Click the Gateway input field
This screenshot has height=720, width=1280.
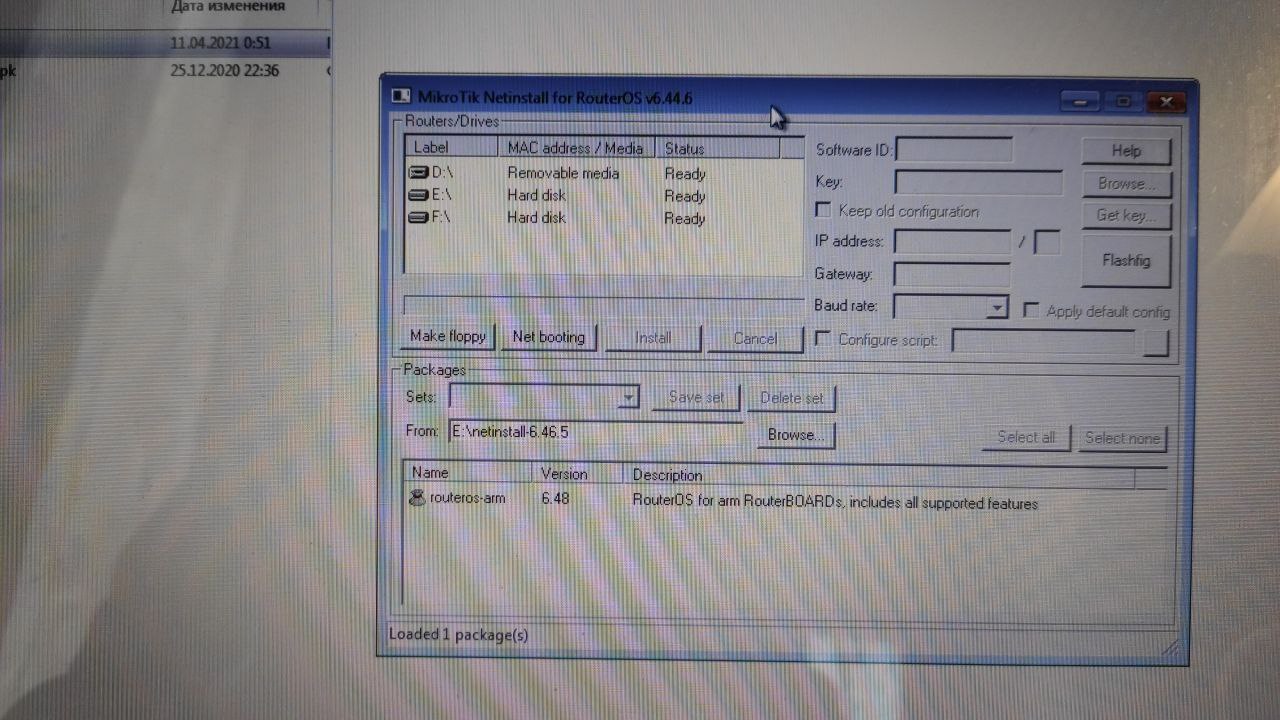(x=951, y=274)
